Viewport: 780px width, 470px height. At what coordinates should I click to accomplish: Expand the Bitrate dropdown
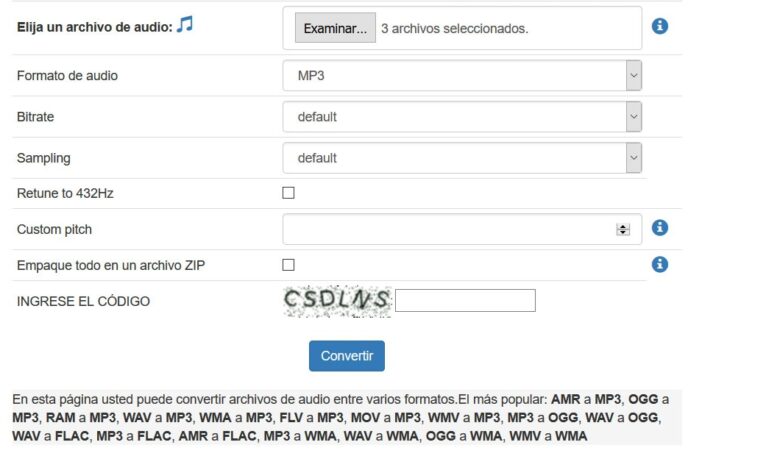tap(462, 117)
